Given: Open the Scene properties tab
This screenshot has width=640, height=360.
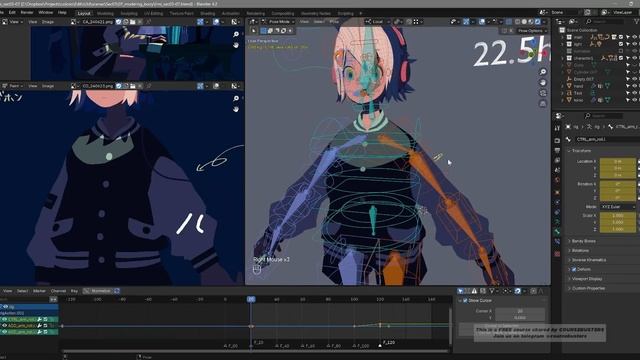Looking at the screenshot, I should [x=558, y=170].
